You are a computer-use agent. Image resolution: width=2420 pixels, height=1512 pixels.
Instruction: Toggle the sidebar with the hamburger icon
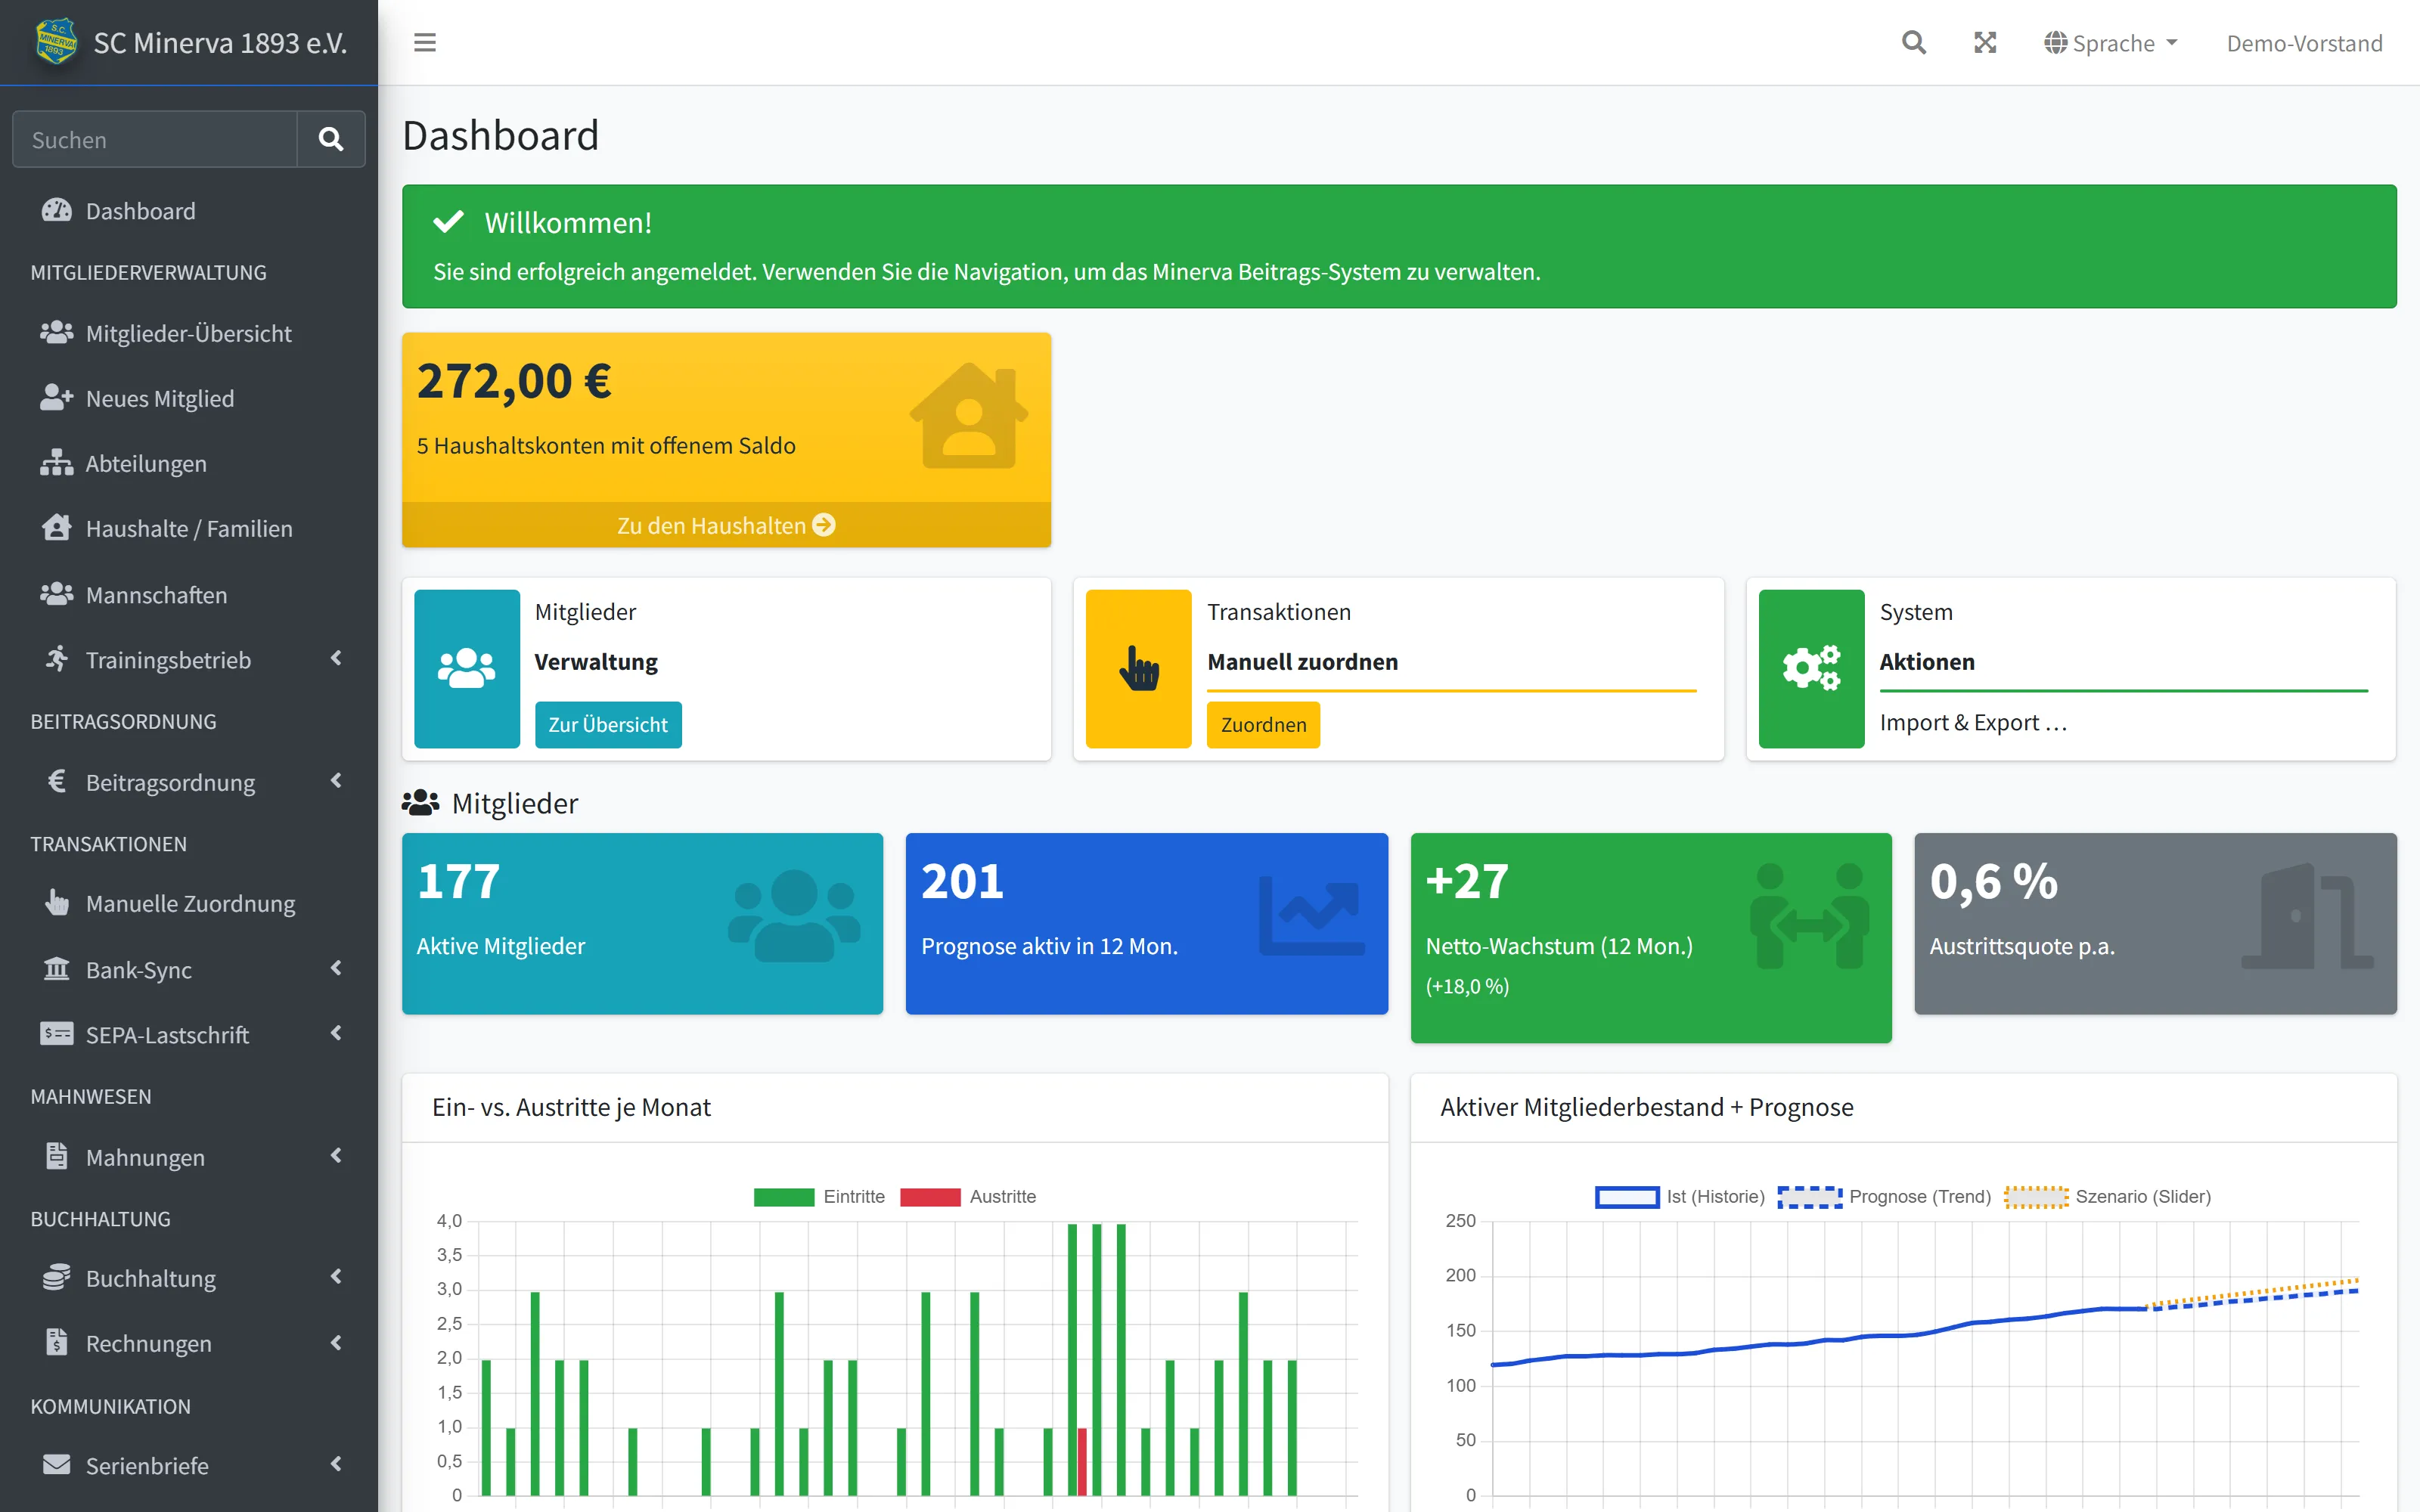point(425,43)
